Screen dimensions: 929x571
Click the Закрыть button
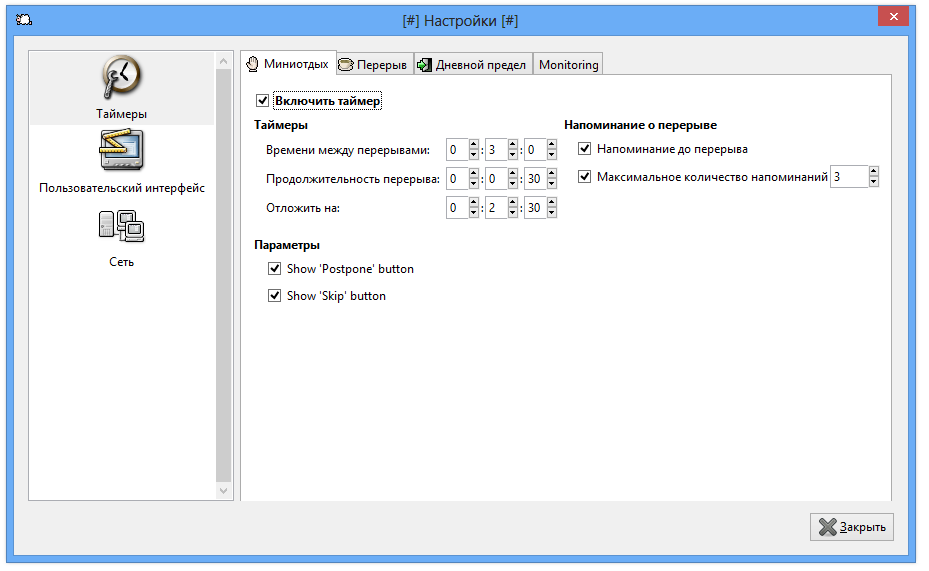coord(851,527)
